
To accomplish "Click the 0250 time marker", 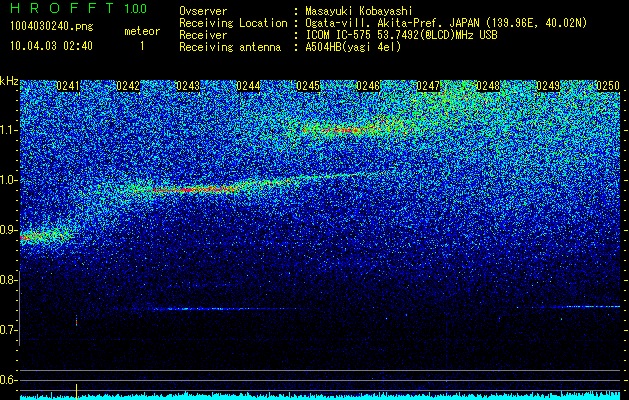I will [x=608, y=86].
